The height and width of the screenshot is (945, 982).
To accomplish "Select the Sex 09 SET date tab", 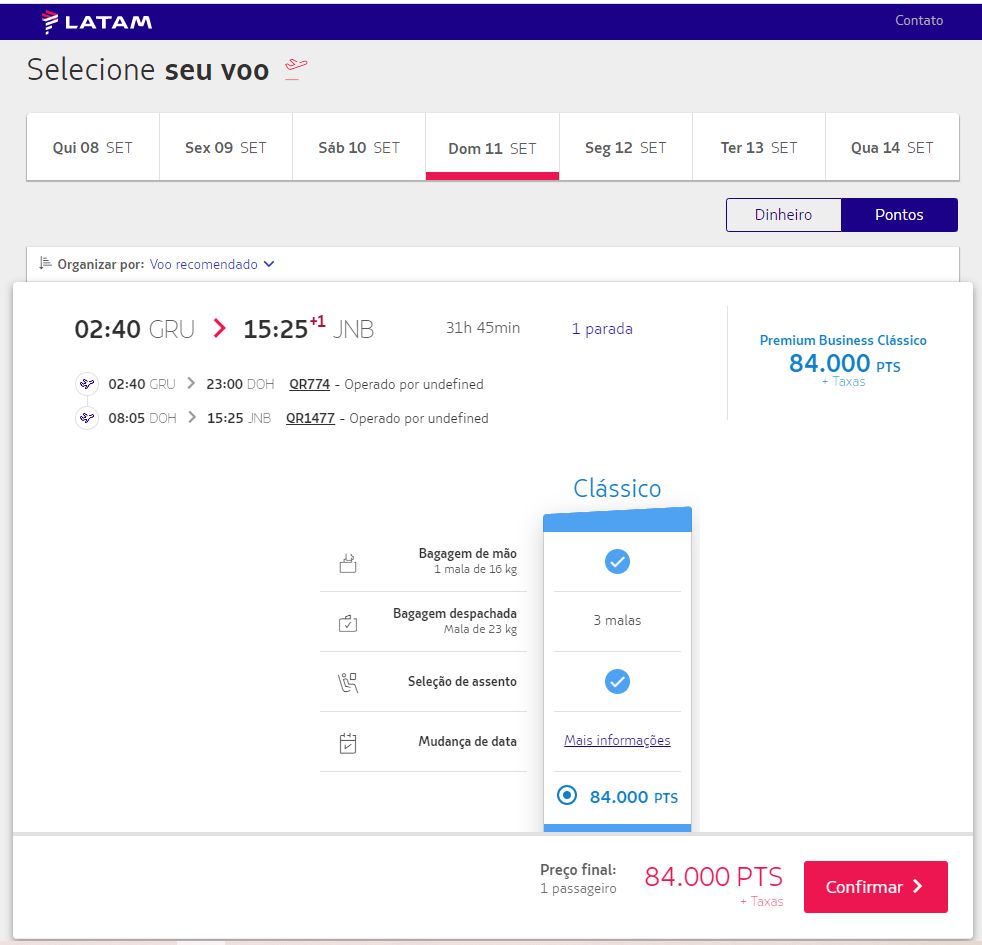I will [x=226, y=147].
